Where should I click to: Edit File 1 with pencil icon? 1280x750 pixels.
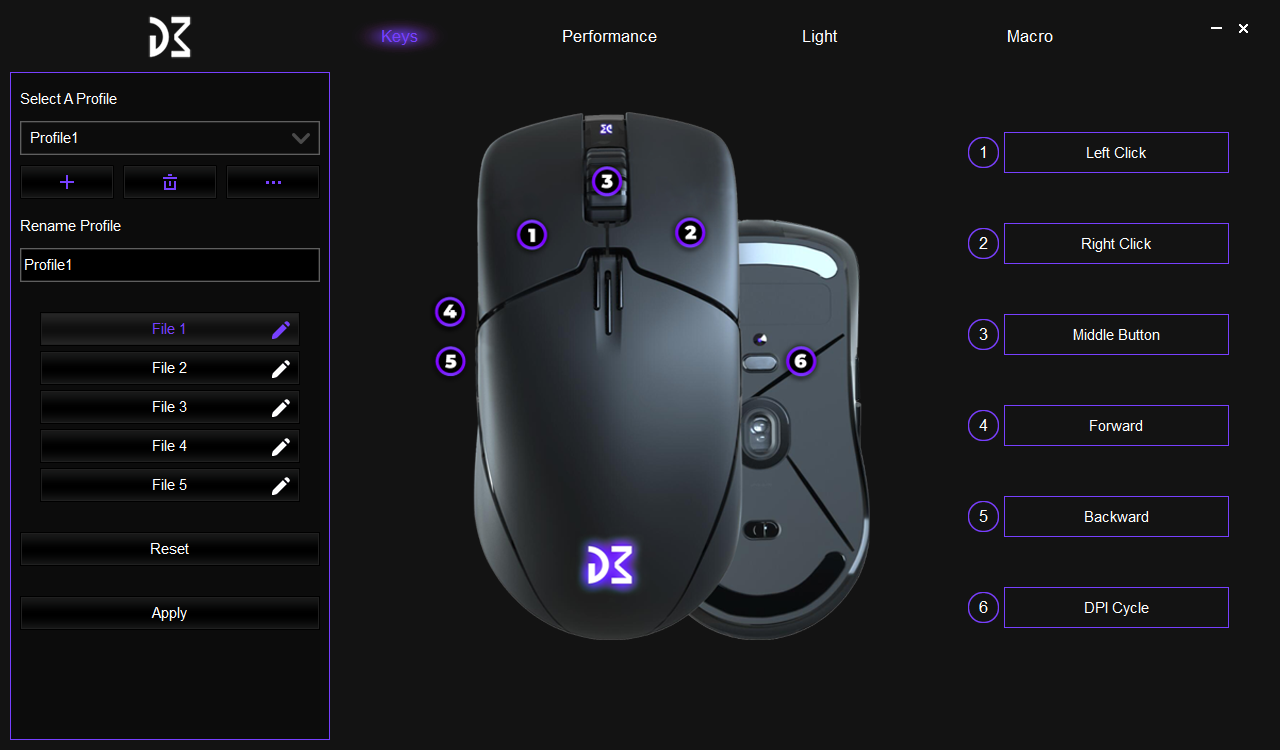[x=281, y=330]
